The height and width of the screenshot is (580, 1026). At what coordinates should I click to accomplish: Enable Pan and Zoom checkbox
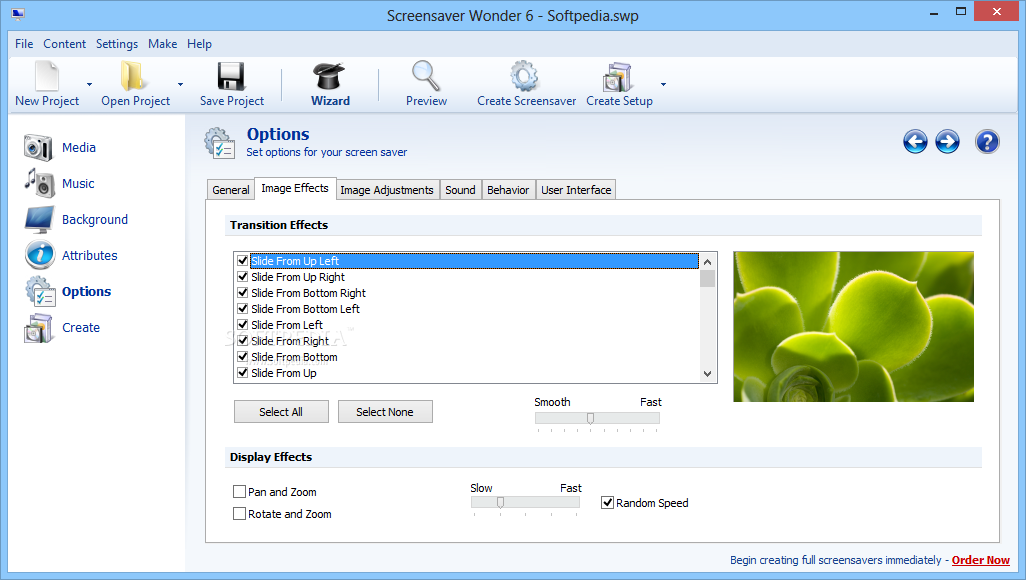tap(239, 492)
